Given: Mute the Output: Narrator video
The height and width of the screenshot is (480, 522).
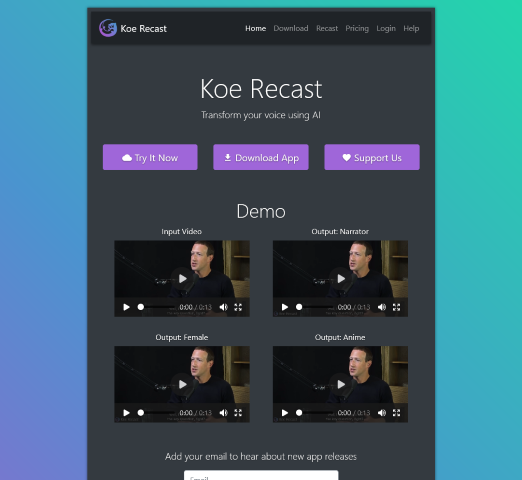Looking at the screenshot, I should [x=382, y=307].
